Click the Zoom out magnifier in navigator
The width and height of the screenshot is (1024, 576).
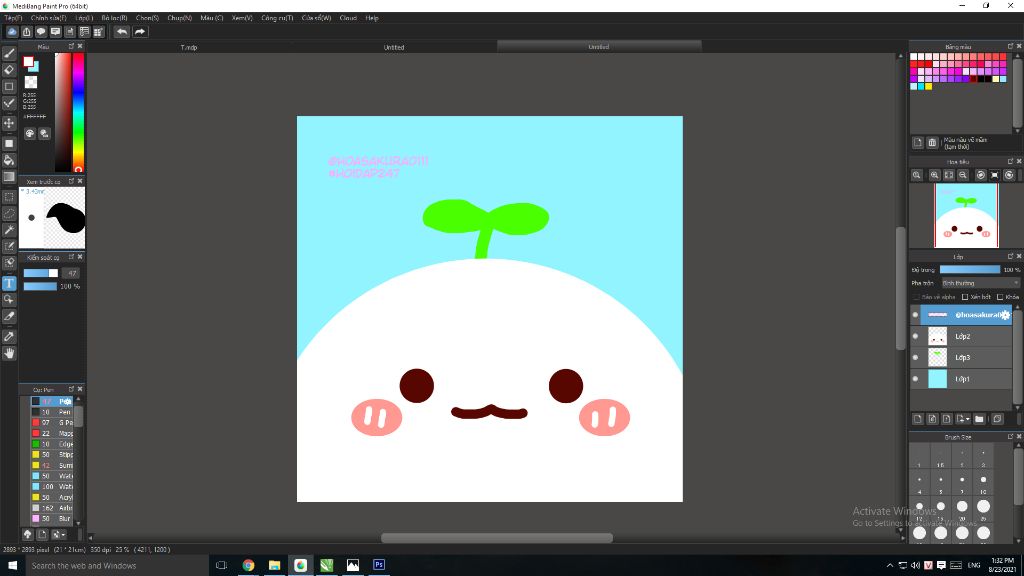click(963, 175)
